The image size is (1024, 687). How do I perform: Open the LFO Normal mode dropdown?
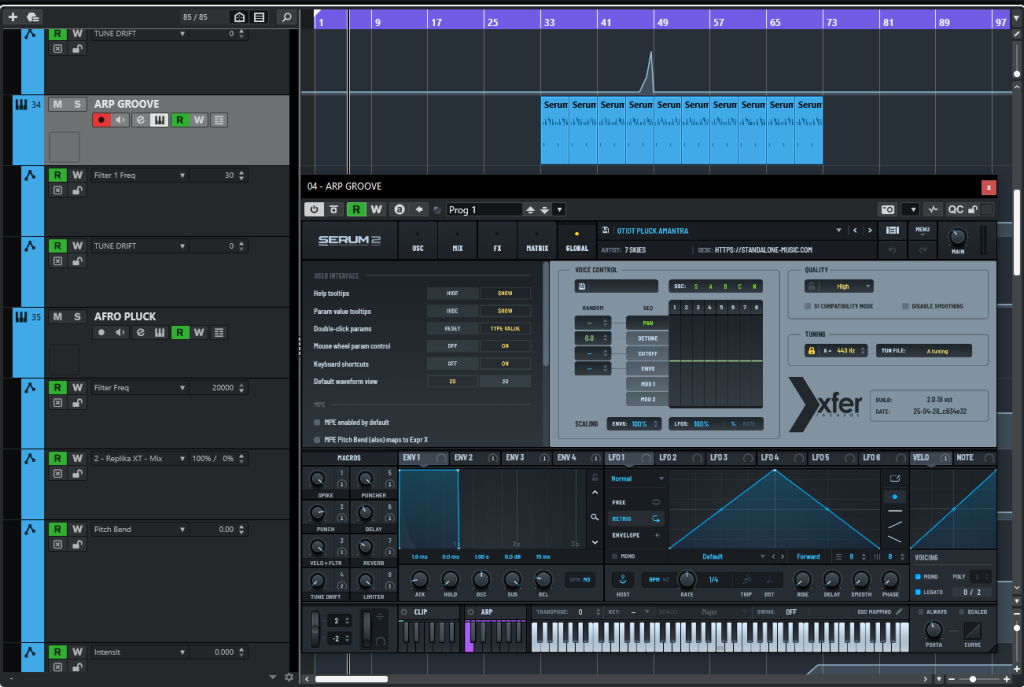(x=638, y=479)
